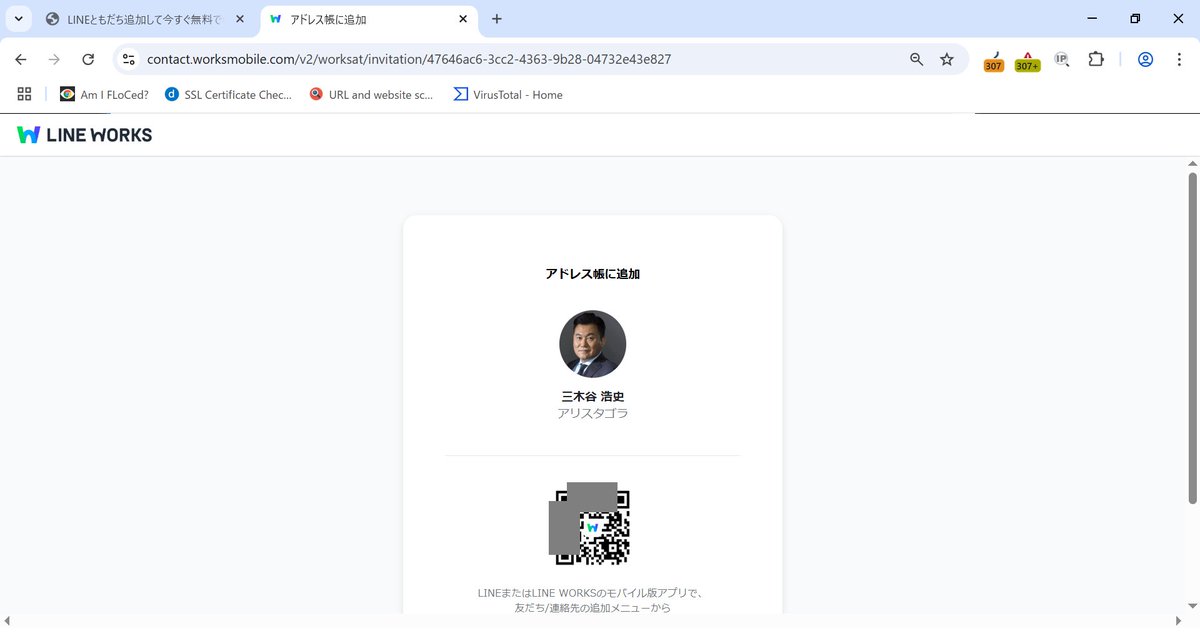Screen dimensions: 1200x638
Task: Go back to the previous page
Action: click(x=20, y=59)
